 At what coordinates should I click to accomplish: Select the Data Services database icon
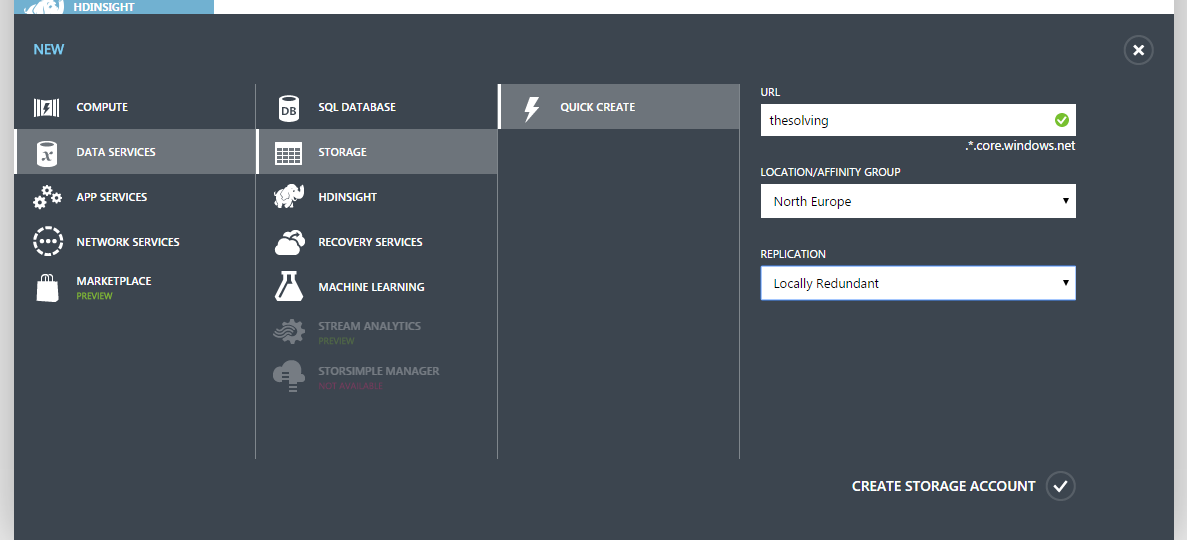pyautogui.click(x=47, y=152)
